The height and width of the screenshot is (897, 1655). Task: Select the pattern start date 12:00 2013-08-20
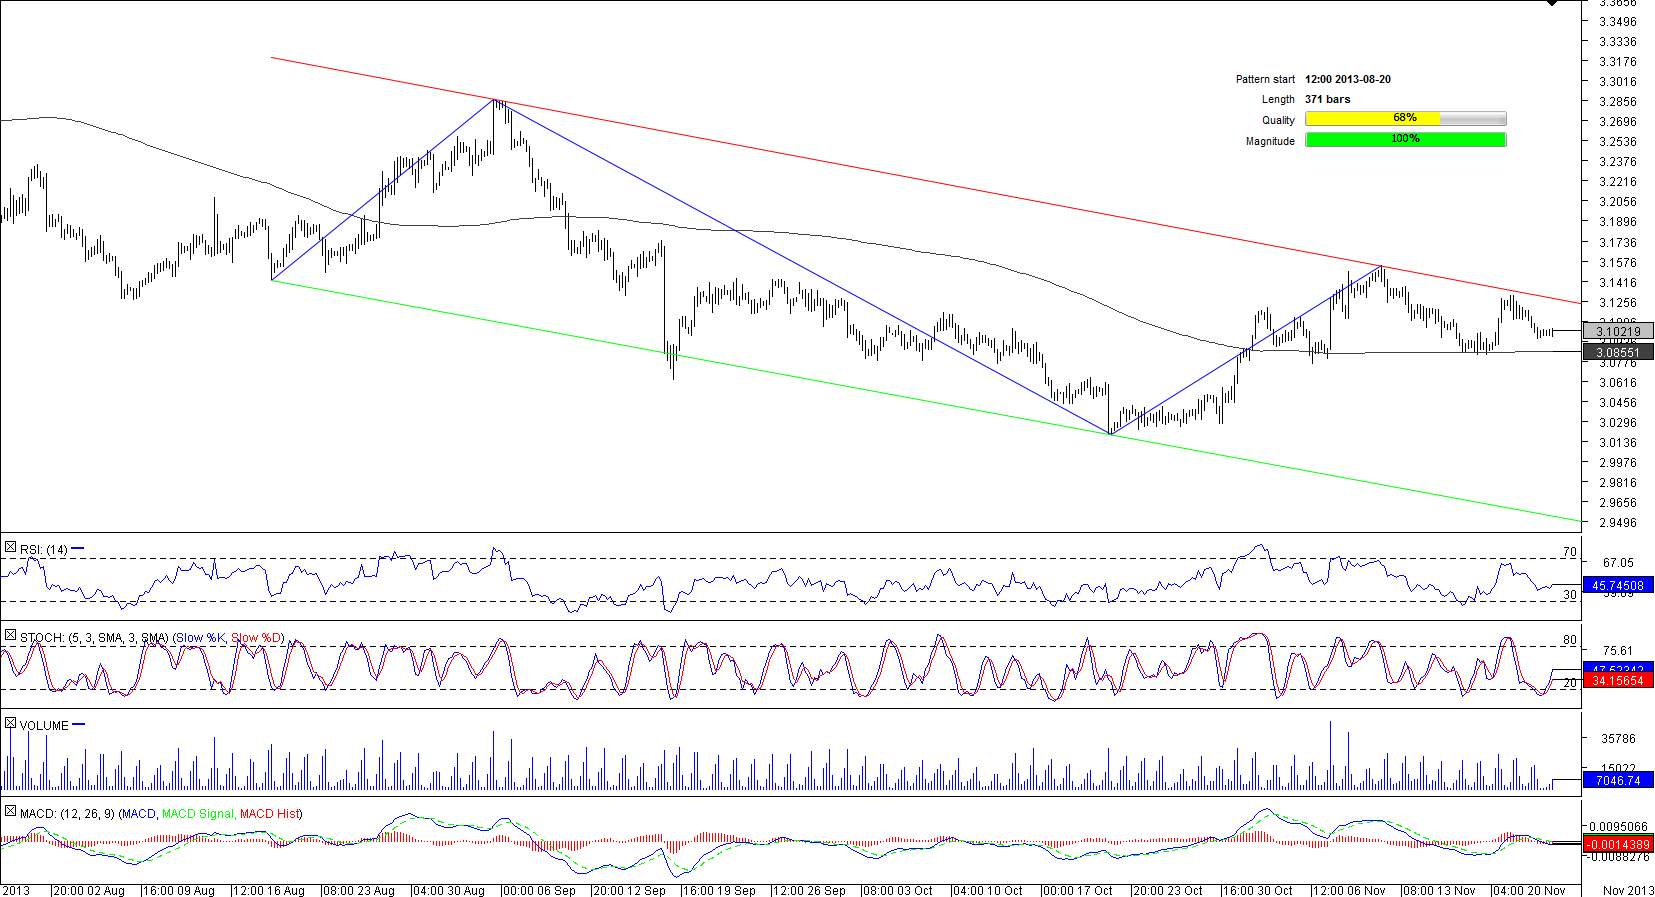(1348, 79)
